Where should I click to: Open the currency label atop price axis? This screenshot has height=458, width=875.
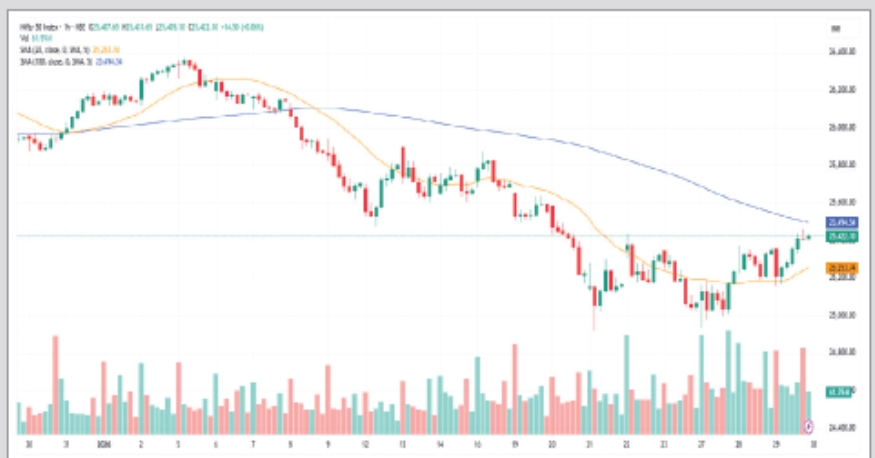(x=835, y=29)
